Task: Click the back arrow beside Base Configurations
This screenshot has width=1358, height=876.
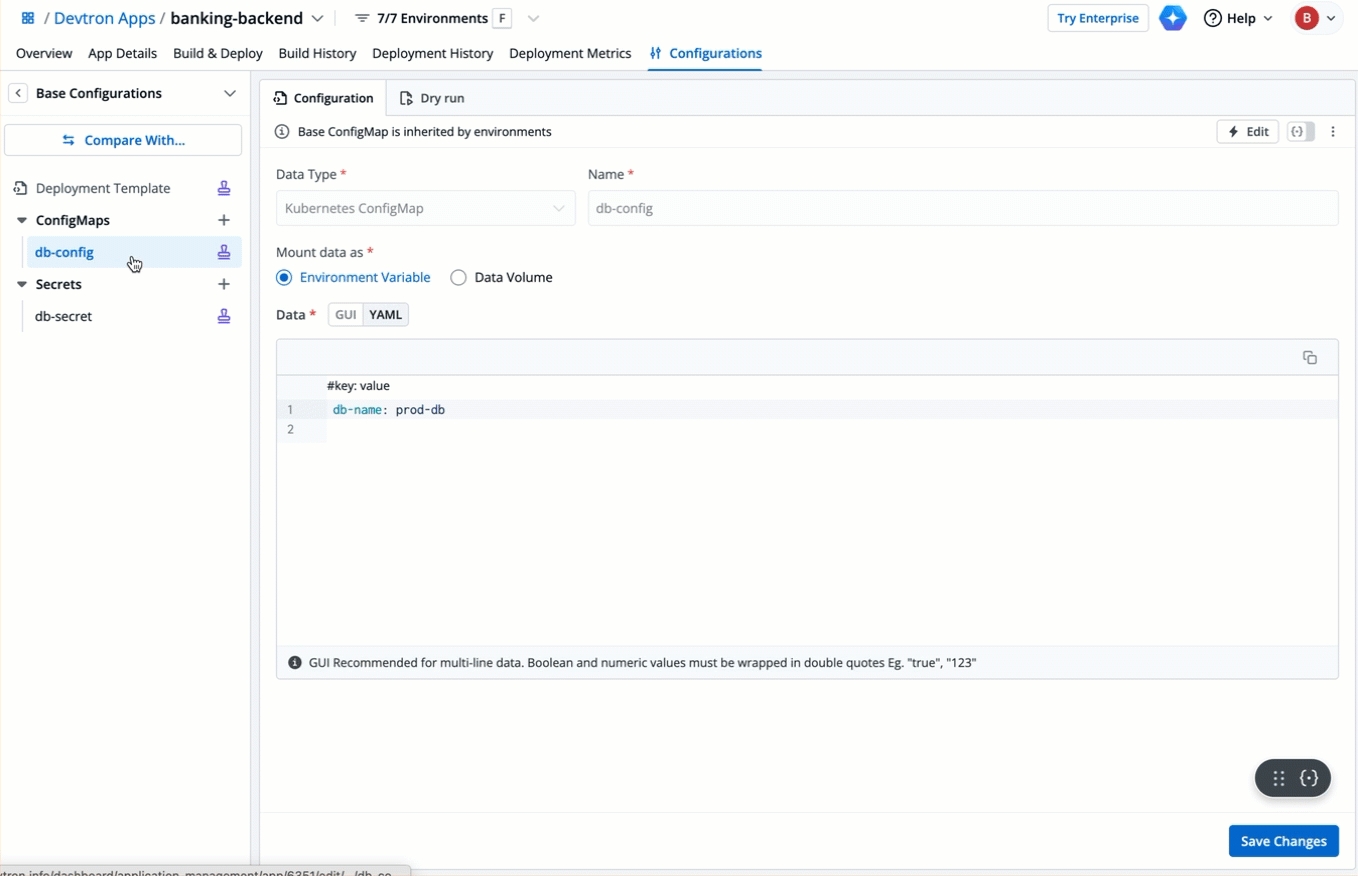Action: tap(18, 93)
